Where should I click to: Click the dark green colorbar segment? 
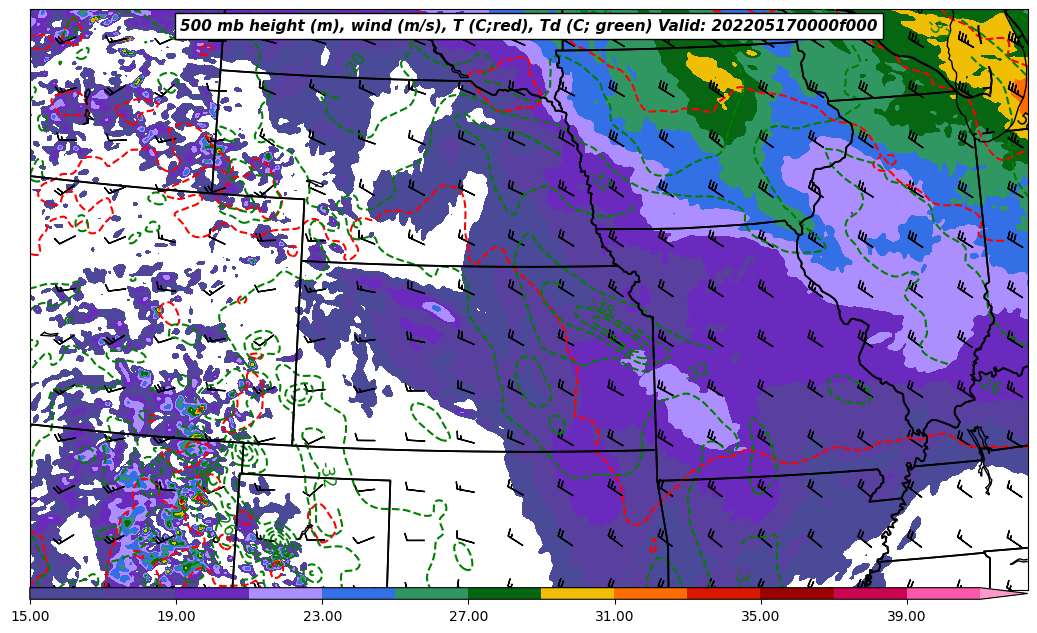pyautogui.click(x=504, y=594)
